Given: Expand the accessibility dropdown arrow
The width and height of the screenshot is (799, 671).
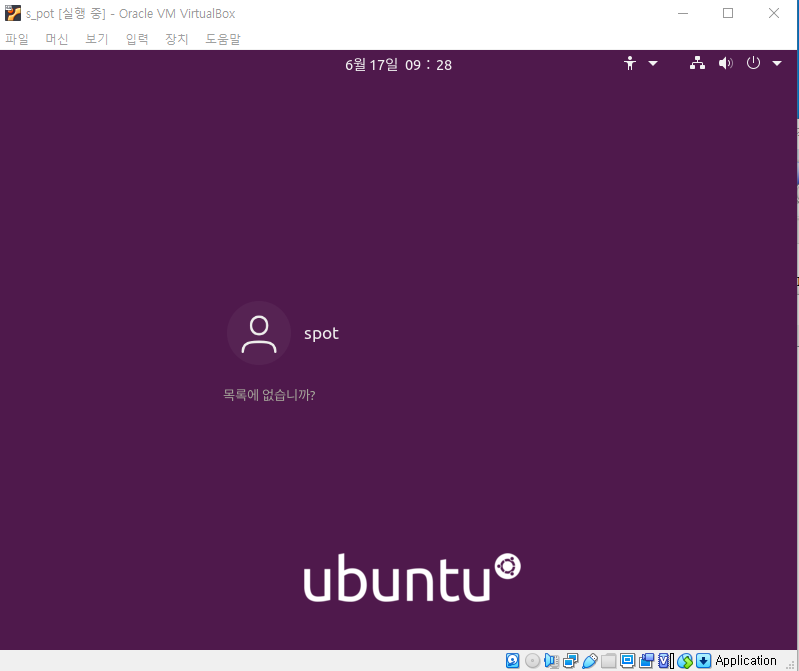Looking at the screenshot, I should [653, 64].
